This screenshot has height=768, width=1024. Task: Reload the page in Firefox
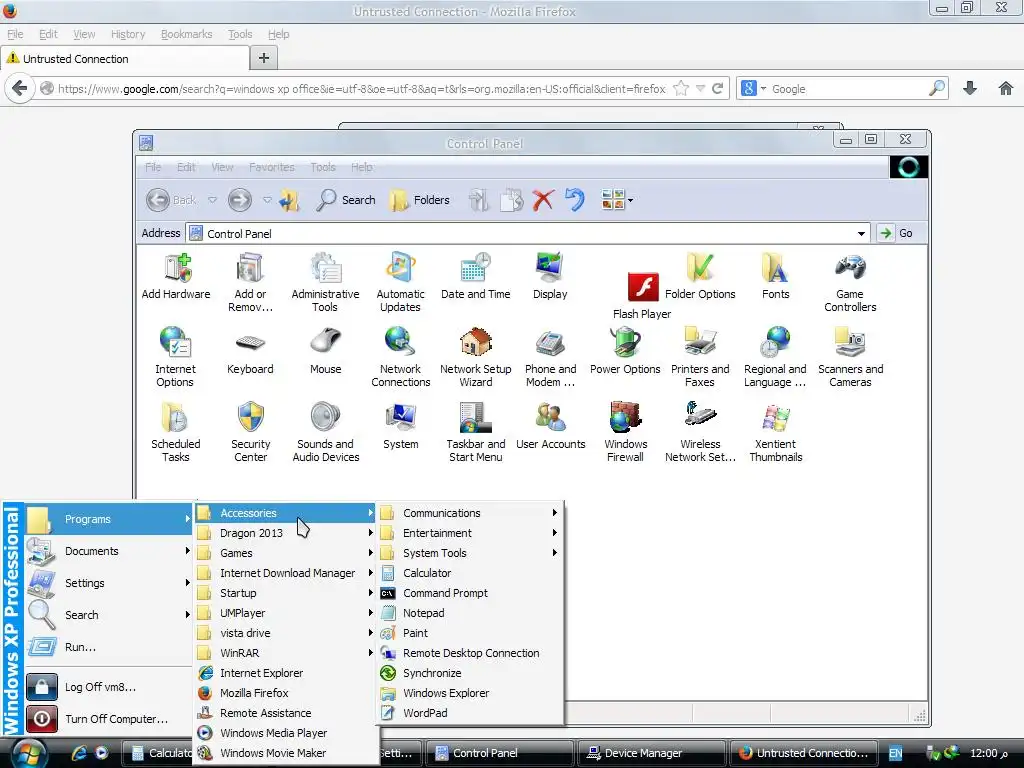pyautogui.click(x=717, y=88)
